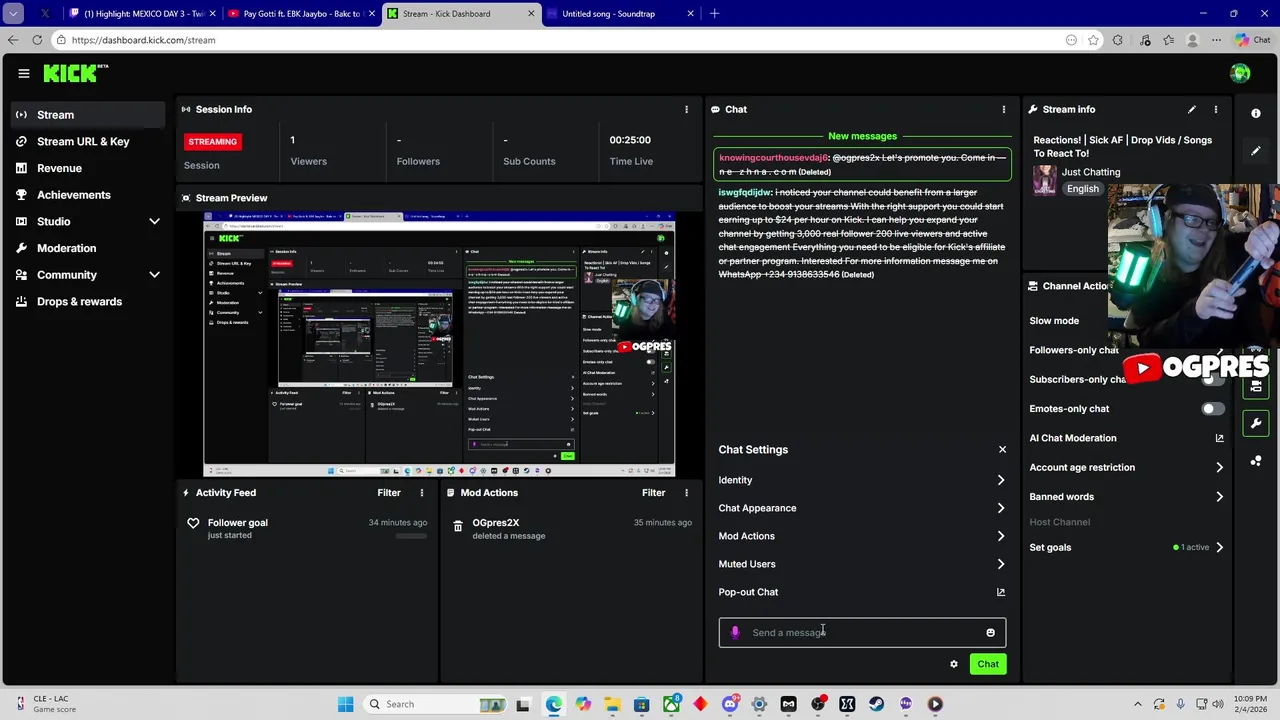This screenshot has width=1280, height=720.
Task: Toggle Emotes-only chat switch
Action: [x=1212, y=408]
